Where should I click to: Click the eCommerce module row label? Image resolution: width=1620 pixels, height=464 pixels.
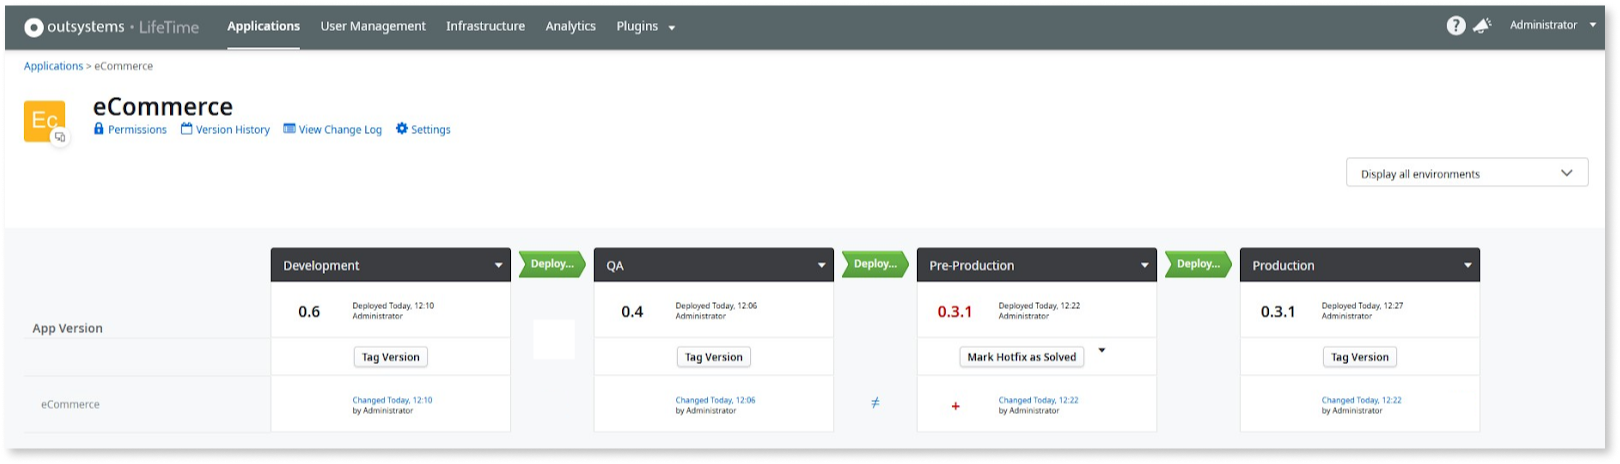[70, 405]
